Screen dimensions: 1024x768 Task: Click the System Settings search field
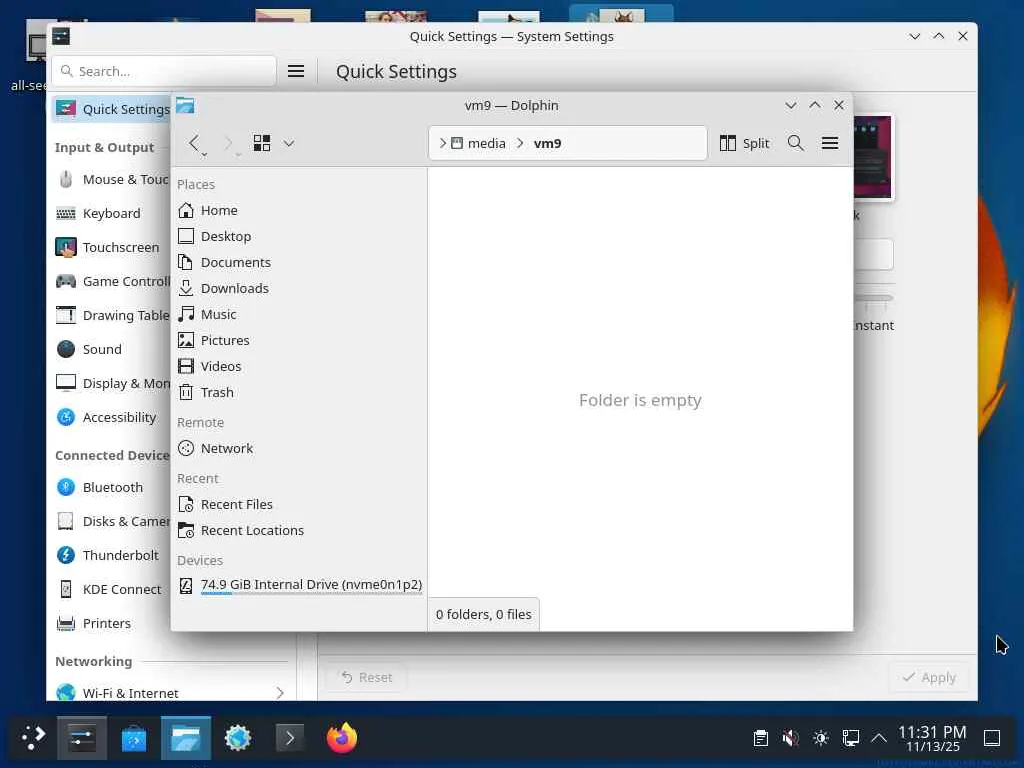(x=164, y=71)
